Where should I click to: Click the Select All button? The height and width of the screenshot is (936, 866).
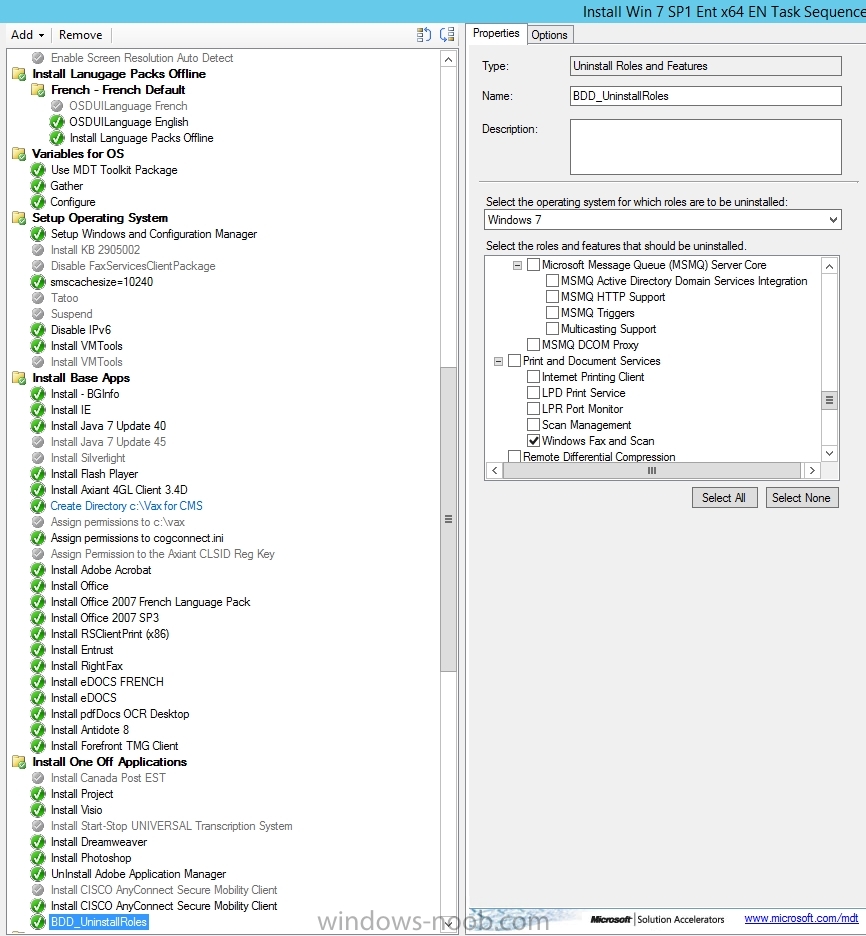click(x=724, y=498)
